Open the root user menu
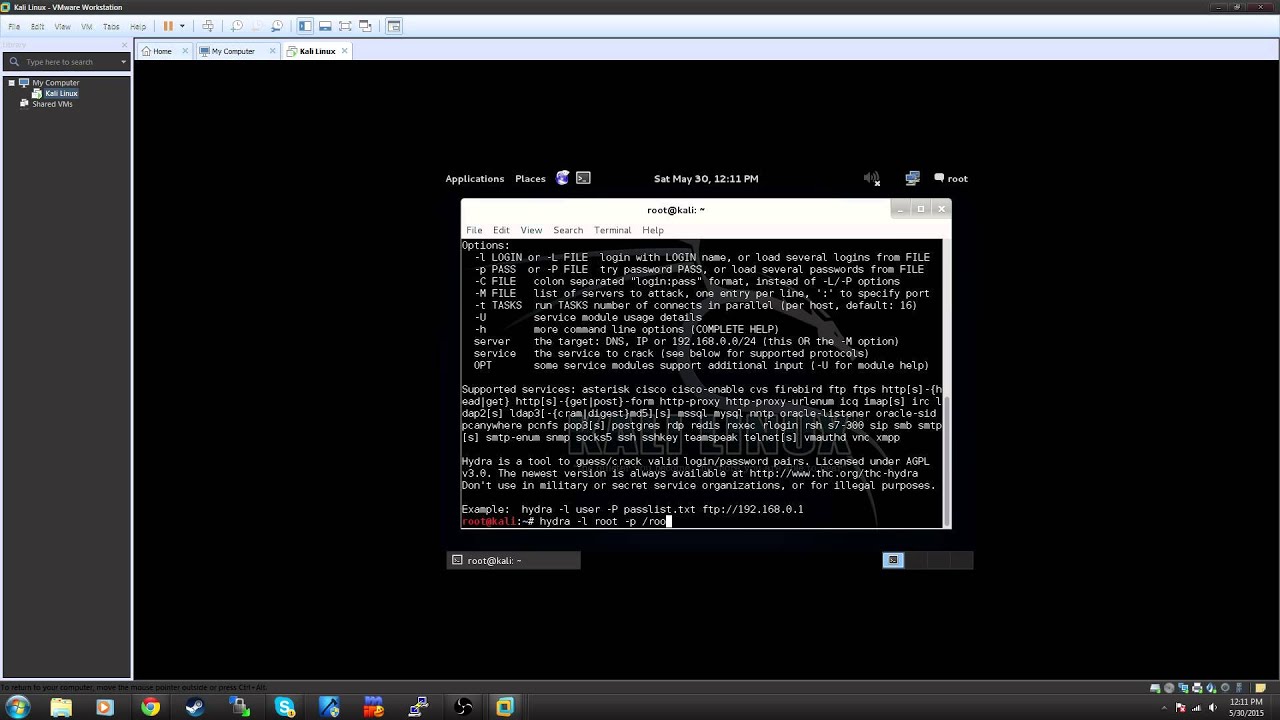This screenshot has width=1280, height=720. pyautogui.click(x=951, y=179)
